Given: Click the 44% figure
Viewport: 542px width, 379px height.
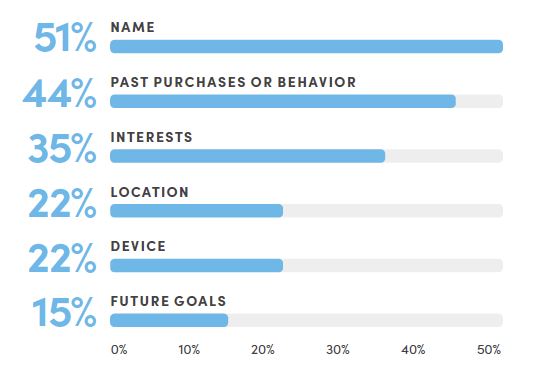Looking at the screenshot, I should click(59, 93).
